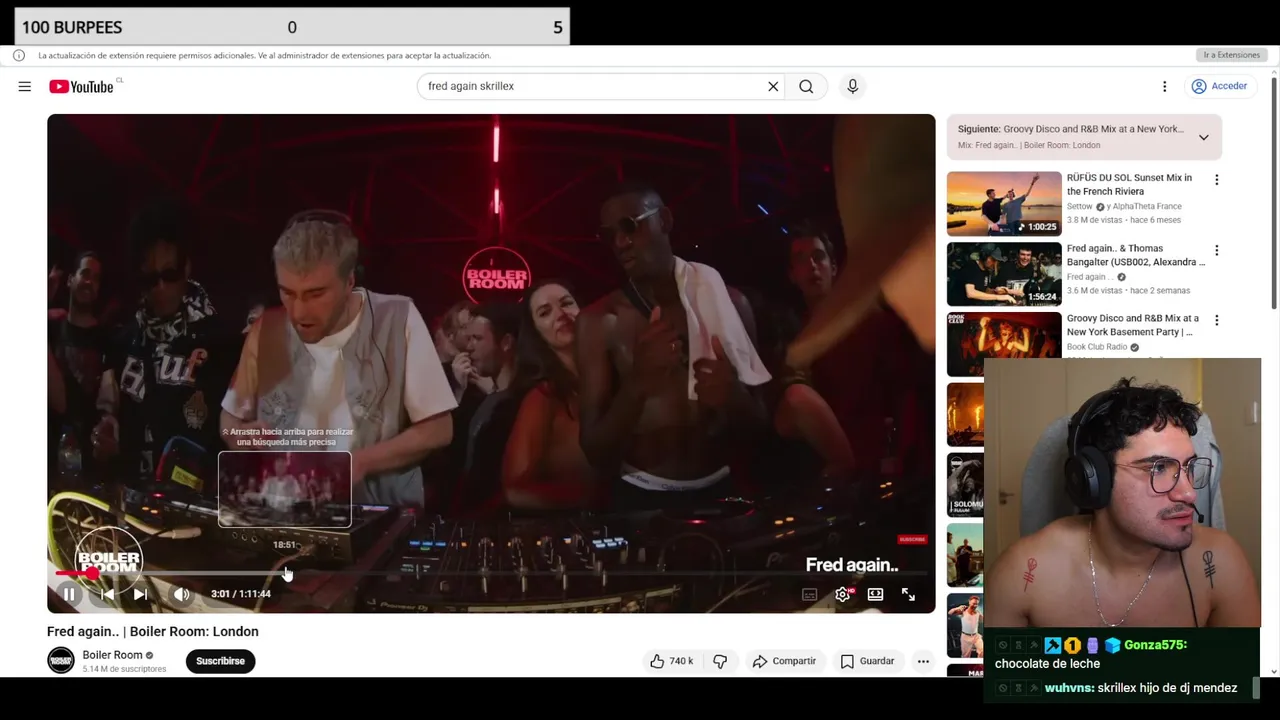The width and height of the screenshot is (1280, 720).
Task: Like the video with the thumbs-up 740 k
Action: coord(671,661)
